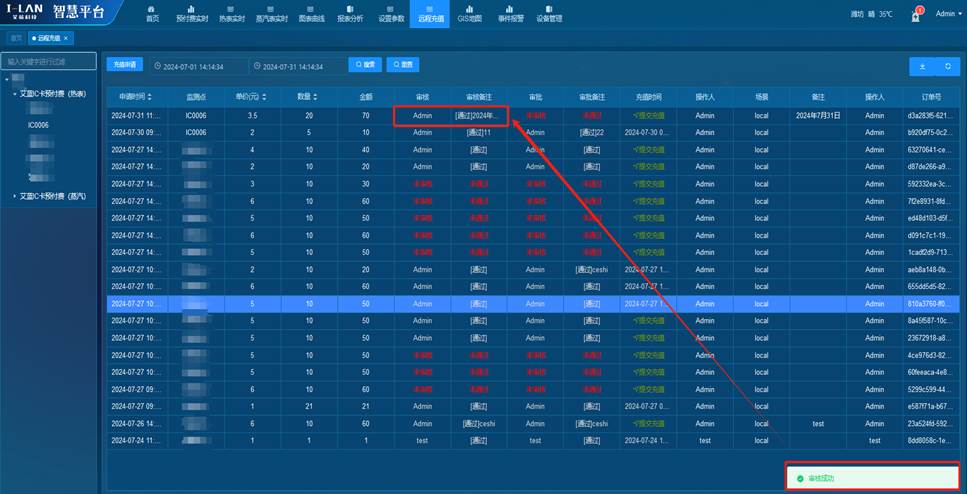This screenshot has height=494, width=967.
Task: Expand the 艾蓝IC卡预付费 (蒸汽) tree node
Action: pyautogui.click(x=14, y=196)
